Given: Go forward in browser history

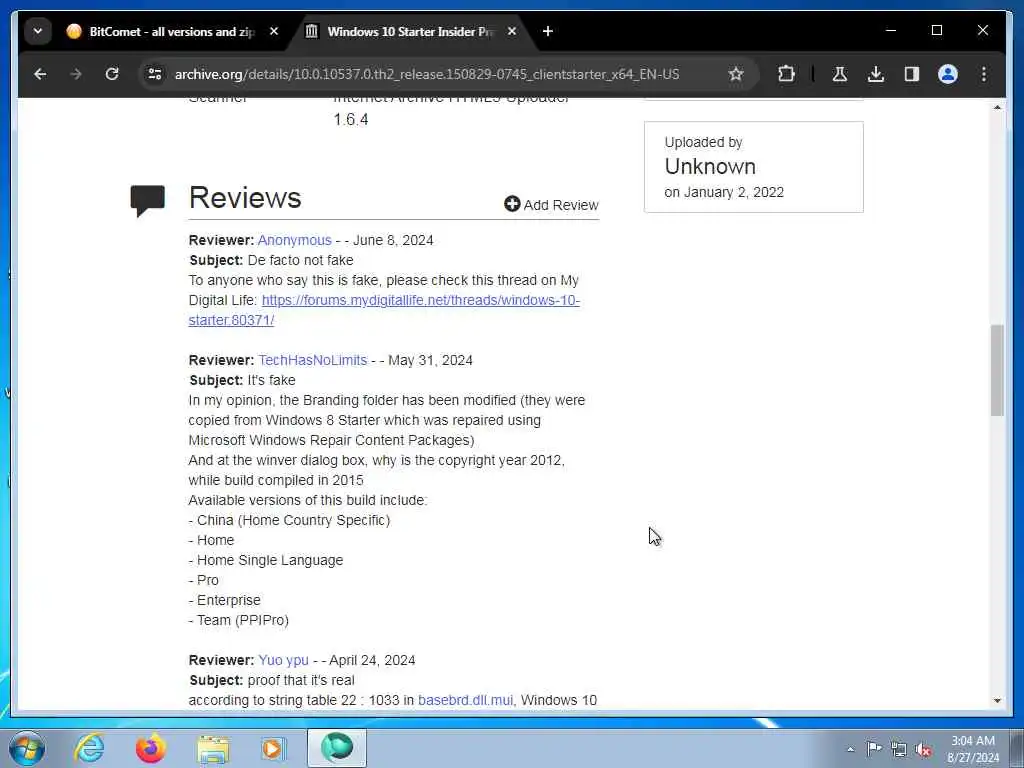Looking at the screenshot, I should coord(76,74).
